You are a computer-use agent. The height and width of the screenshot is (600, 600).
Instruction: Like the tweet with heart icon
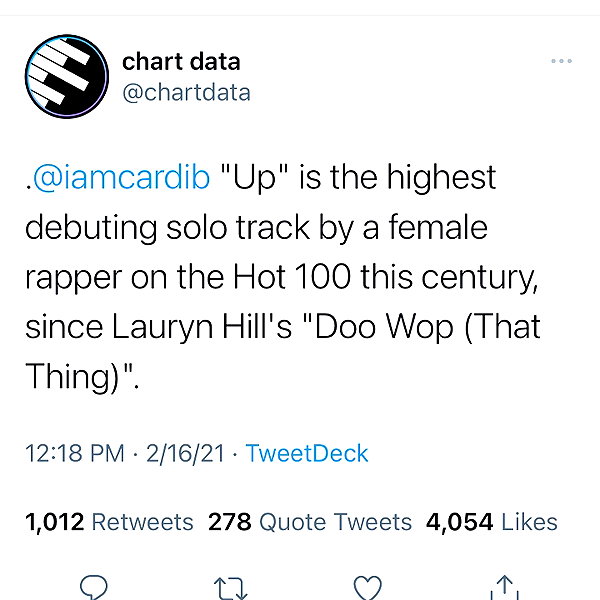coord(367,588)
